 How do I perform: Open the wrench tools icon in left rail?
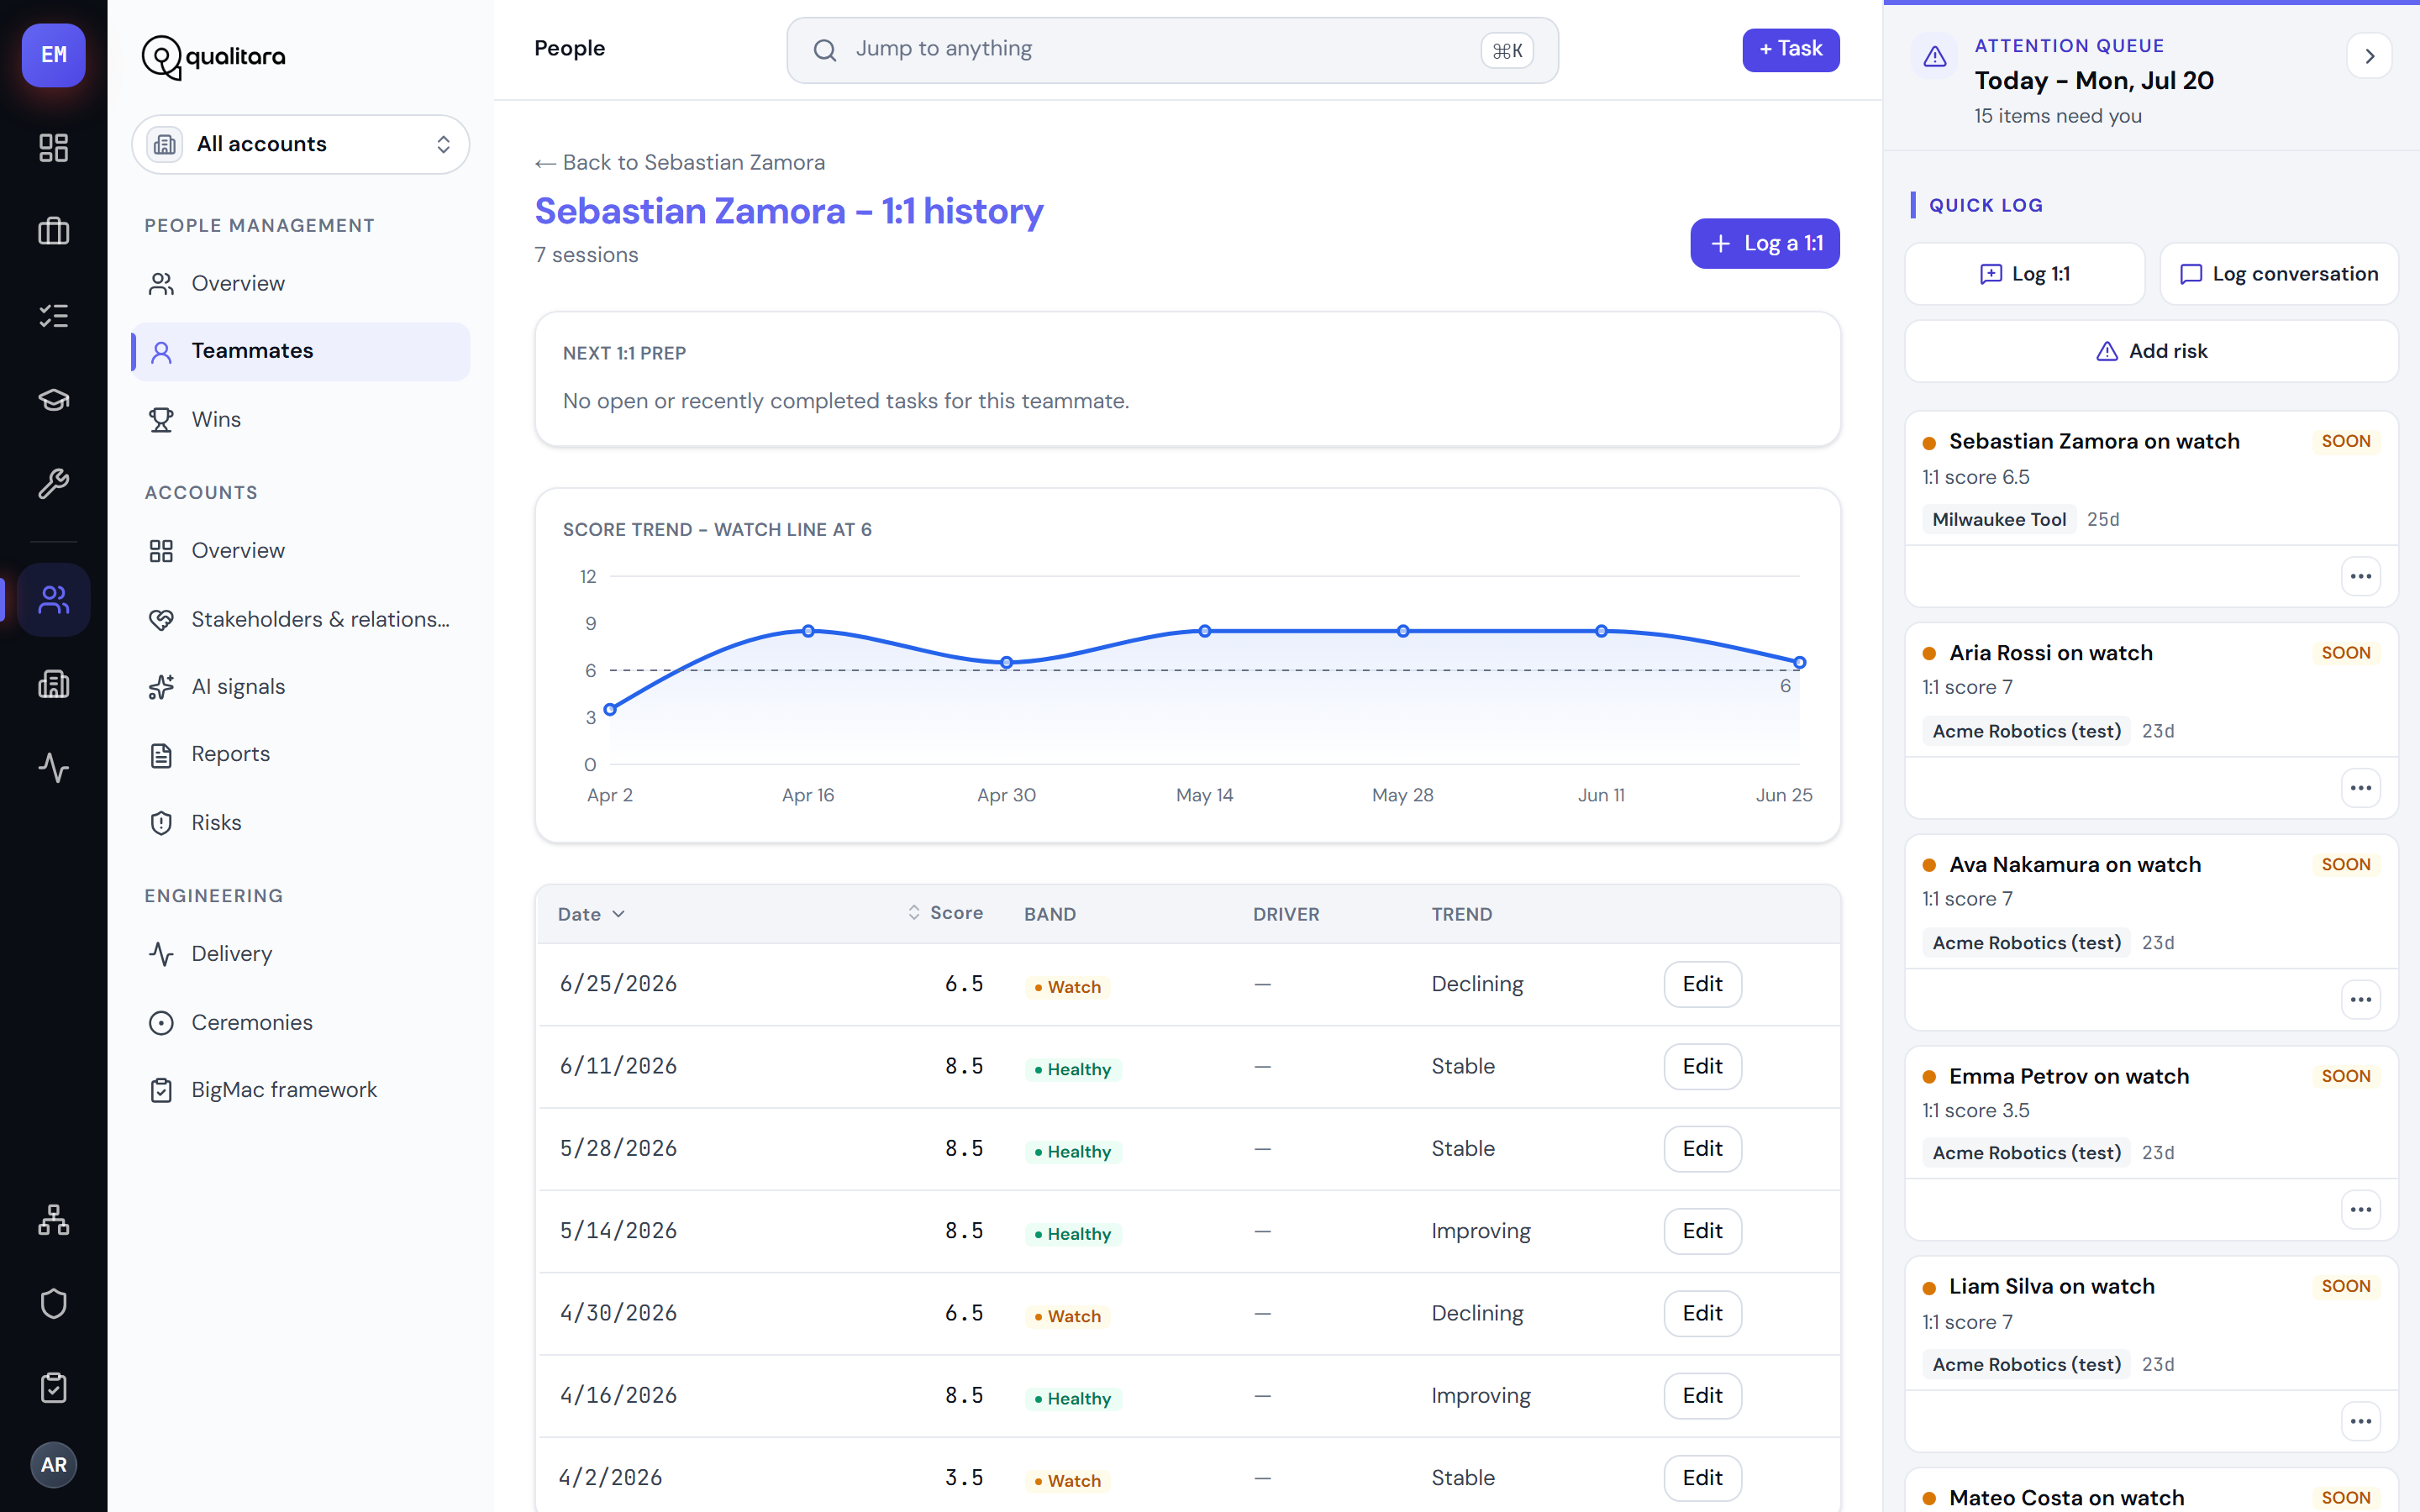click(53, 484)
